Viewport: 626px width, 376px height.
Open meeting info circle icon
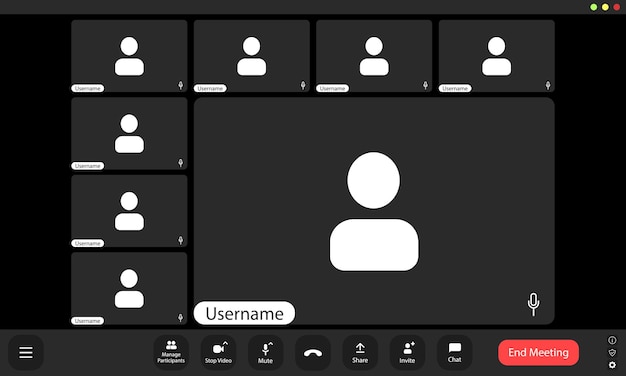(612, 340)
